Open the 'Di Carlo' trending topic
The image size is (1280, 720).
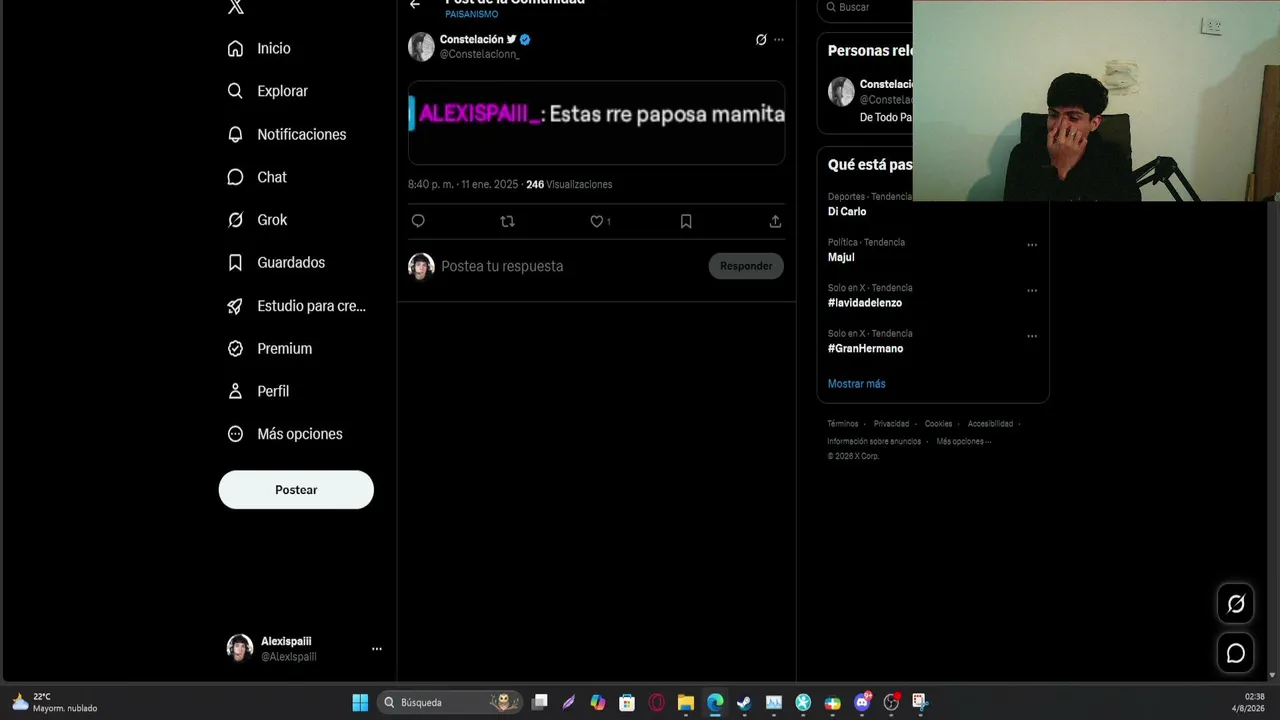pyautogui.click(x=847, y=212)
